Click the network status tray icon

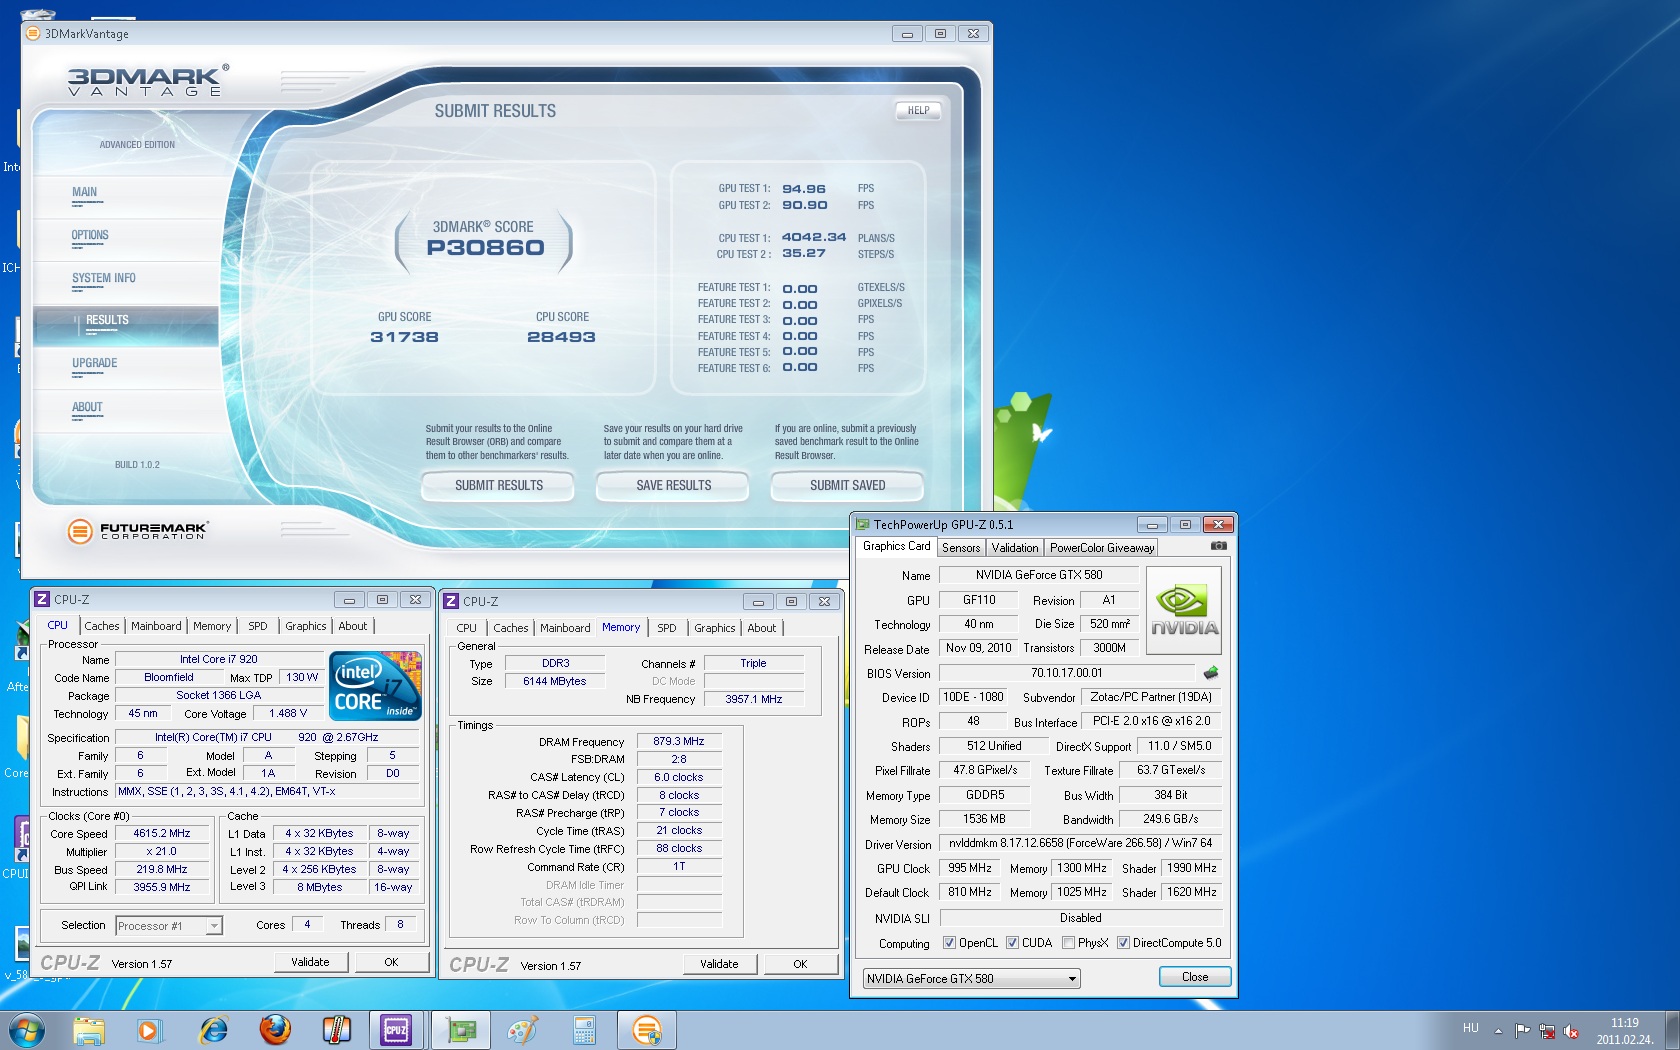(1547, 1030)
